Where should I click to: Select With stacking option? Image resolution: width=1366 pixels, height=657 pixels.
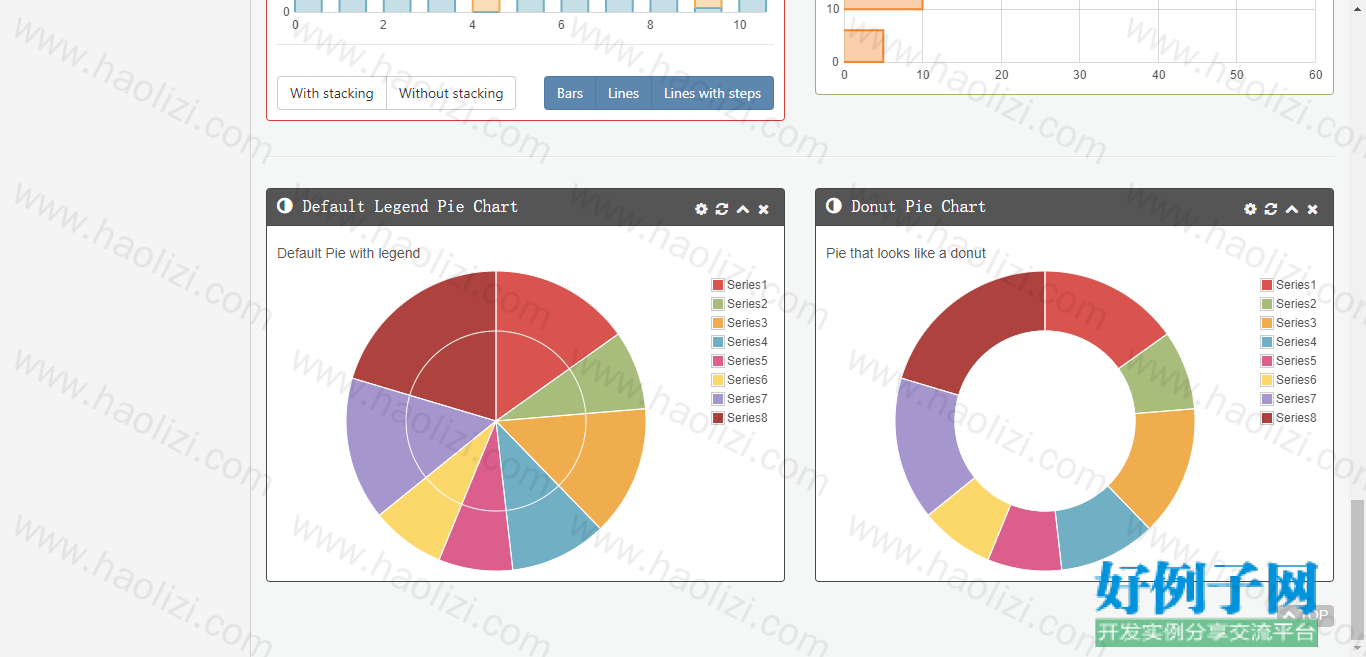tap(332, 93)
